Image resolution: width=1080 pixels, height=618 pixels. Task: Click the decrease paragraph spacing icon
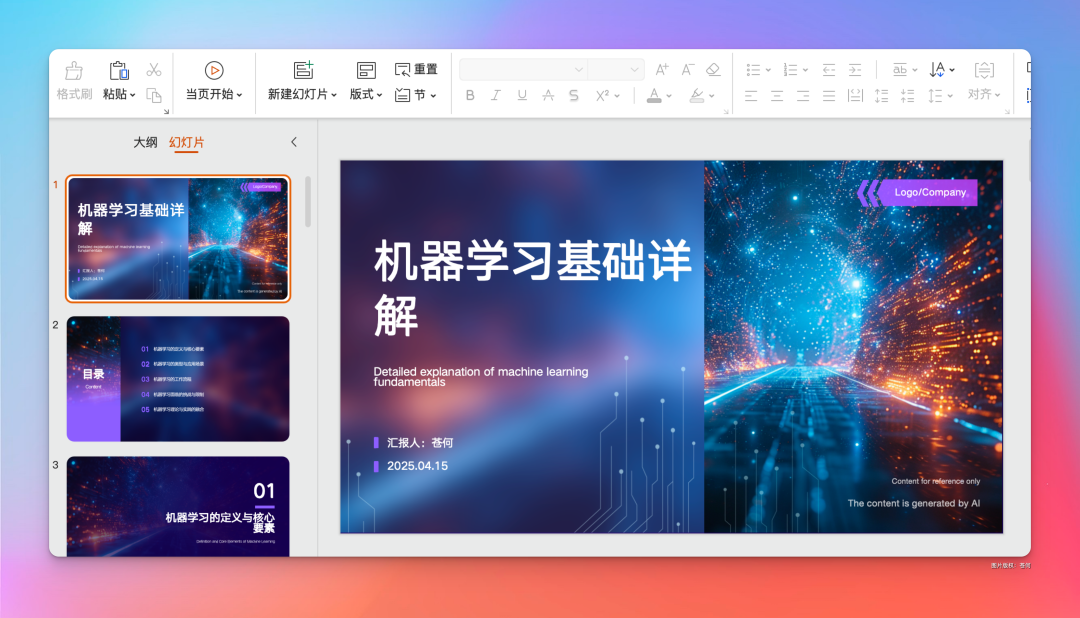907,96
